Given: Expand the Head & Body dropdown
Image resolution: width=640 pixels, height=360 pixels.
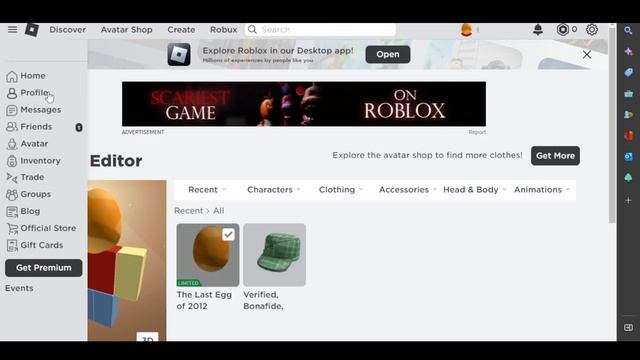Looking at the screenshot, I should (x=475, y=190).
